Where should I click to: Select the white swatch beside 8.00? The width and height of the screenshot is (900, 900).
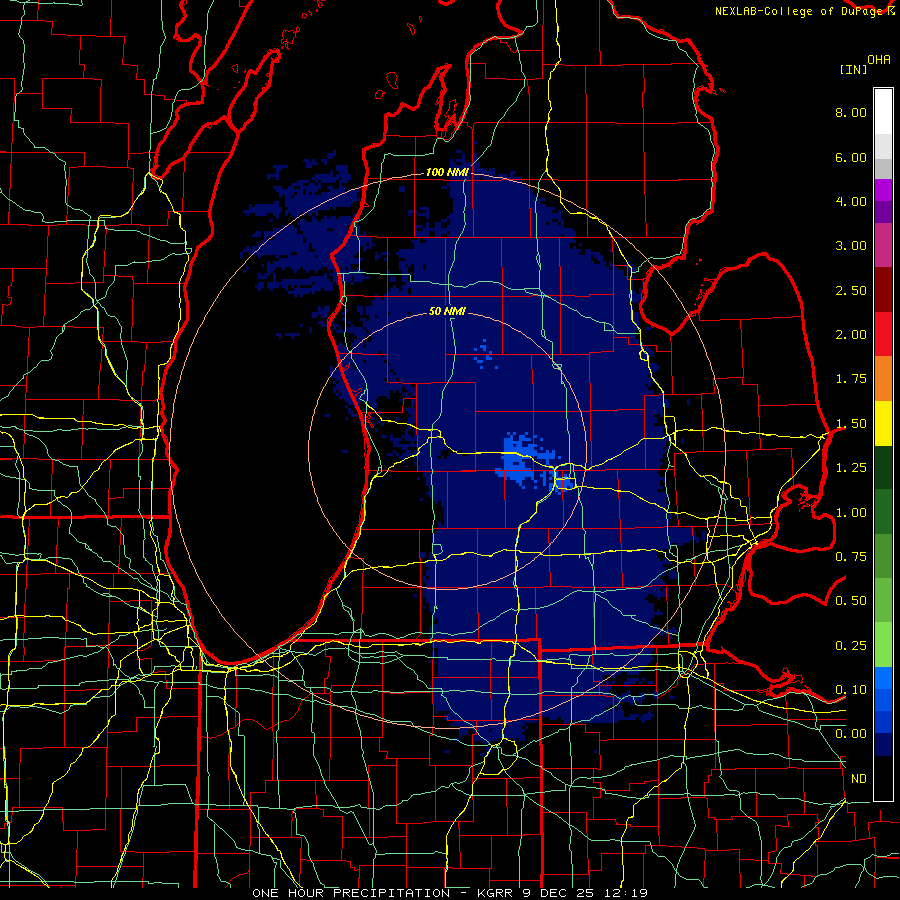tap(883, 112)
